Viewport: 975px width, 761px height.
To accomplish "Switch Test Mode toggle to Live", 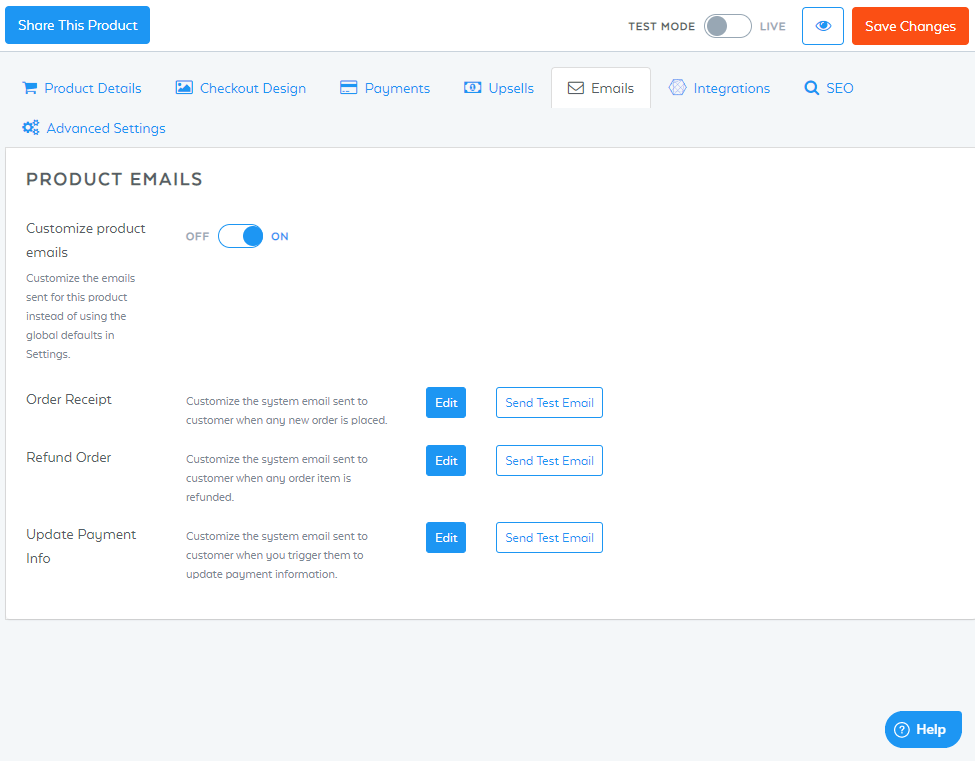I will tap(728, 26).
